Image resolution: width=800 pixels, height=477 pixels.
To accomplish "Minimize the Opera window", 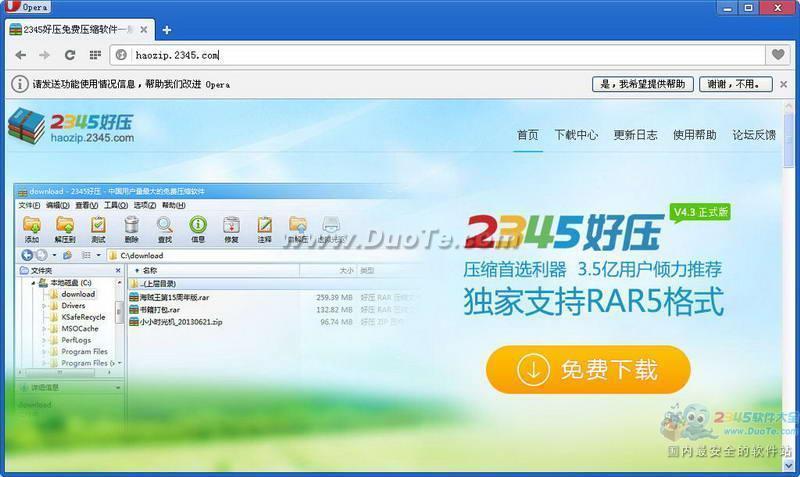I will (x=728, y=8).
